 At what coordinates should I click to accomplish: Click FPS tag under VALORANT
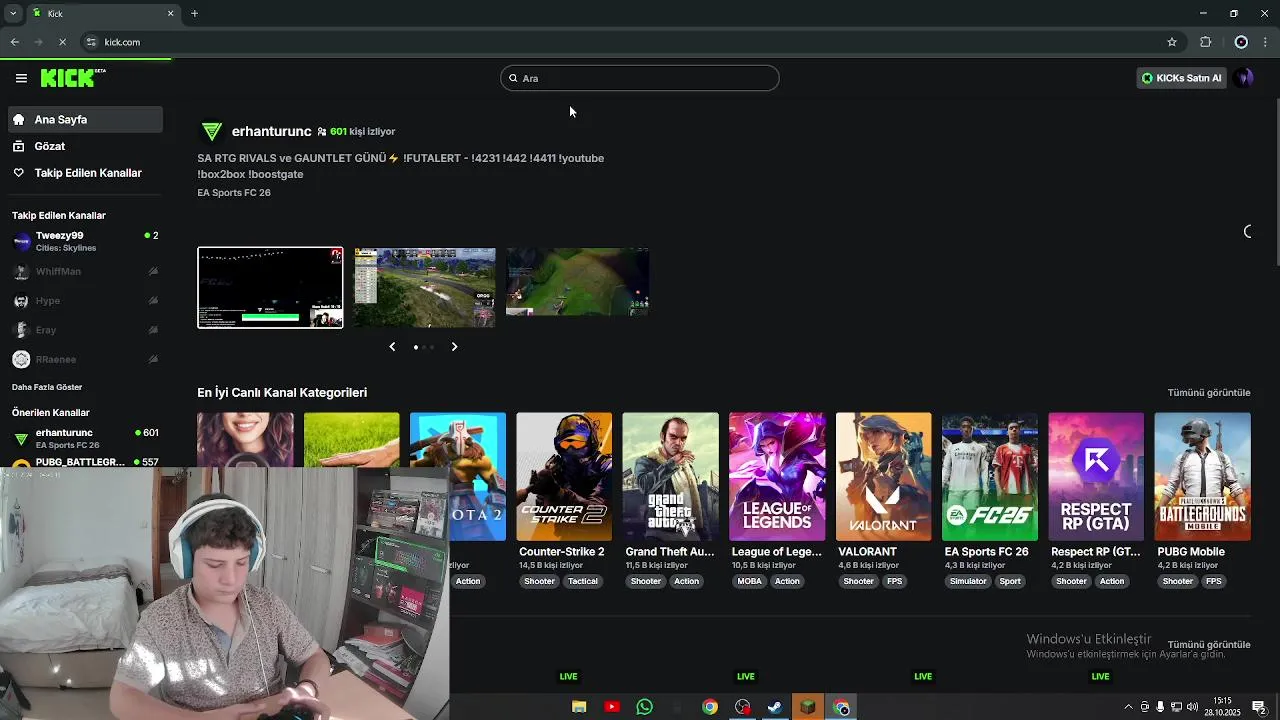point(894,581)
